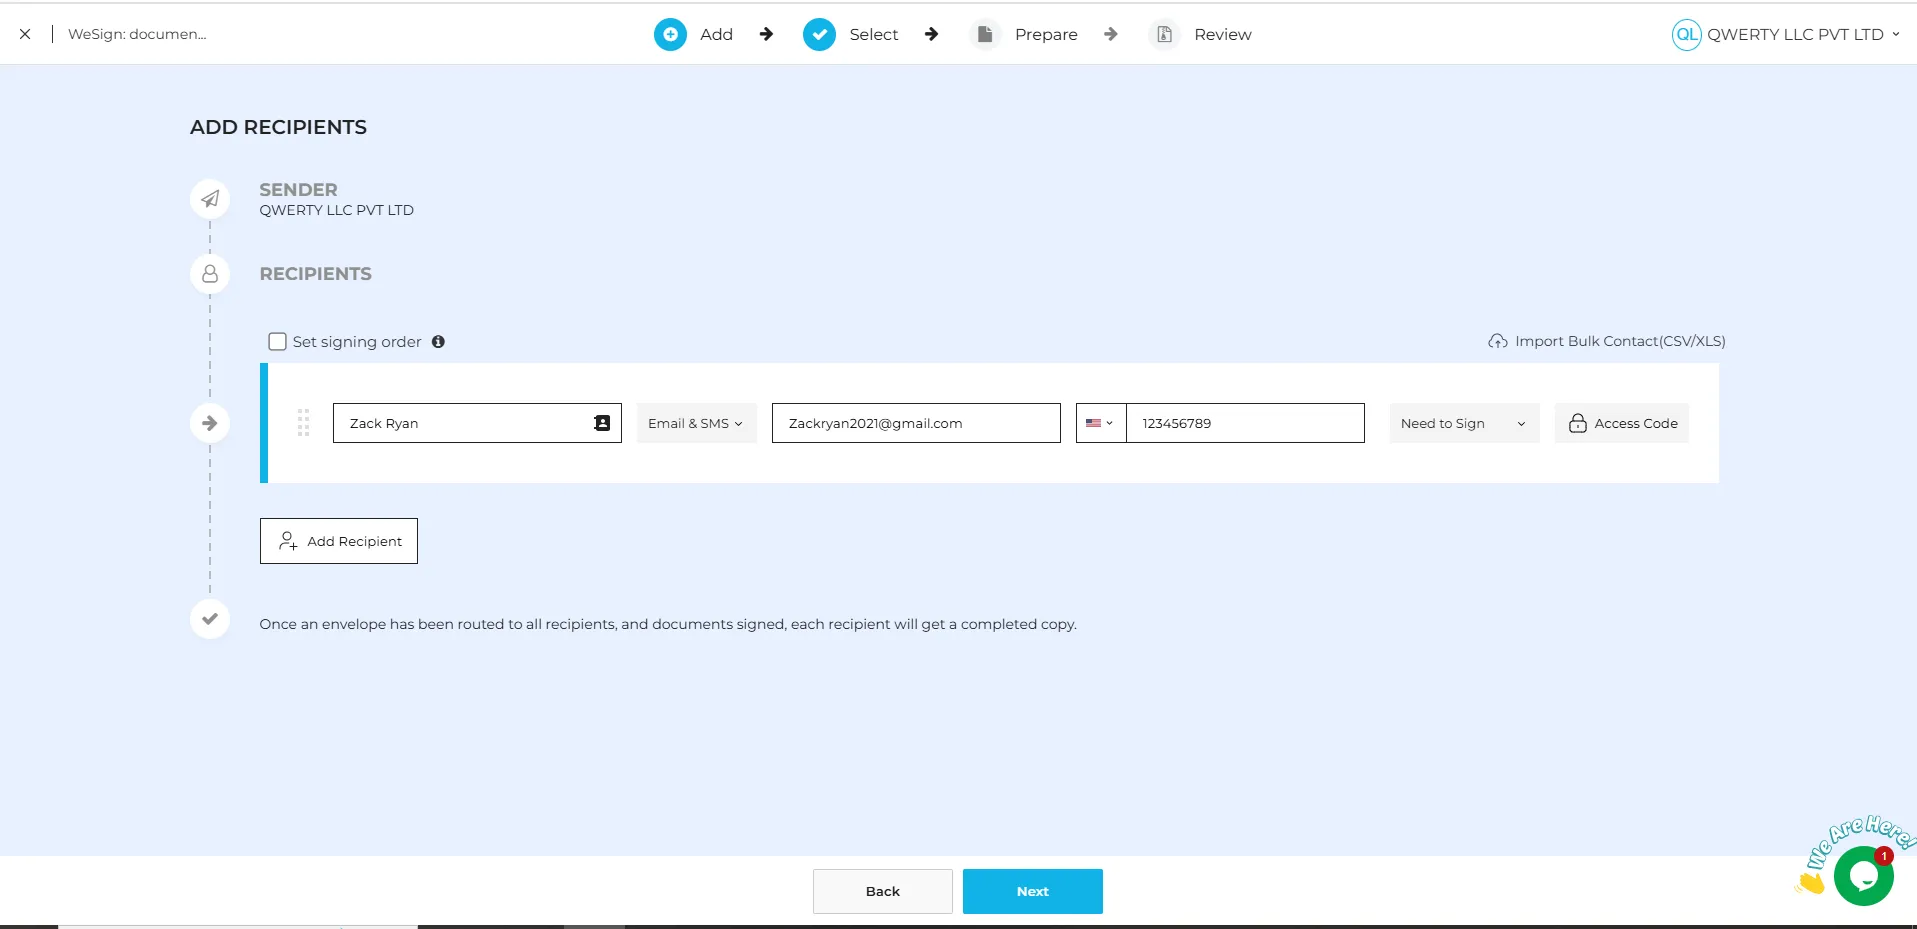
Task: Open the live chat bubble icon
Action: pos(1863,876)
